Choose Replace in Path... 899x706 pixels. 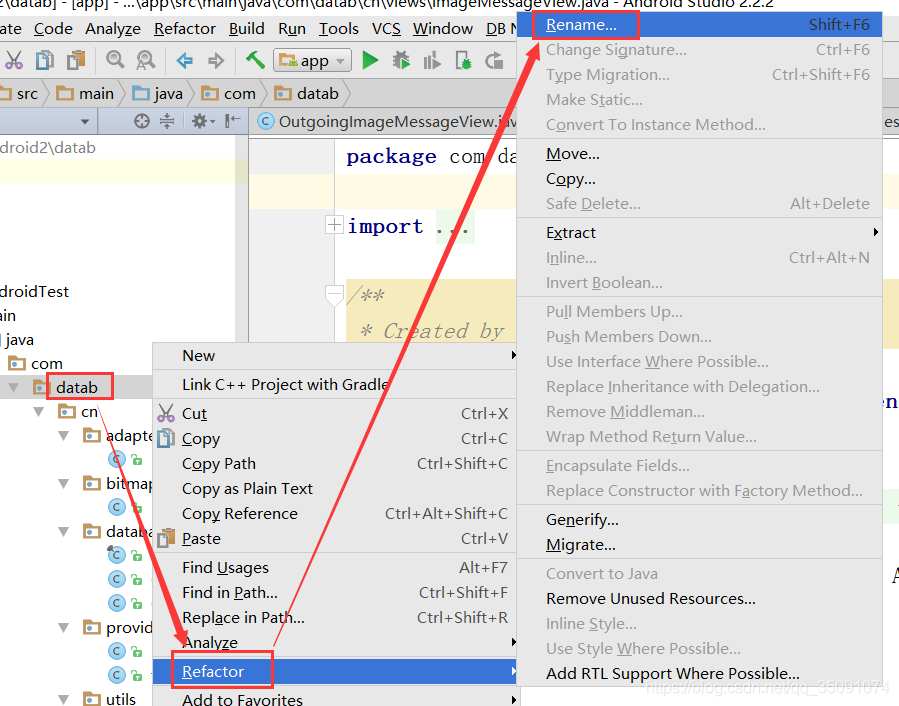click(335, 618)
